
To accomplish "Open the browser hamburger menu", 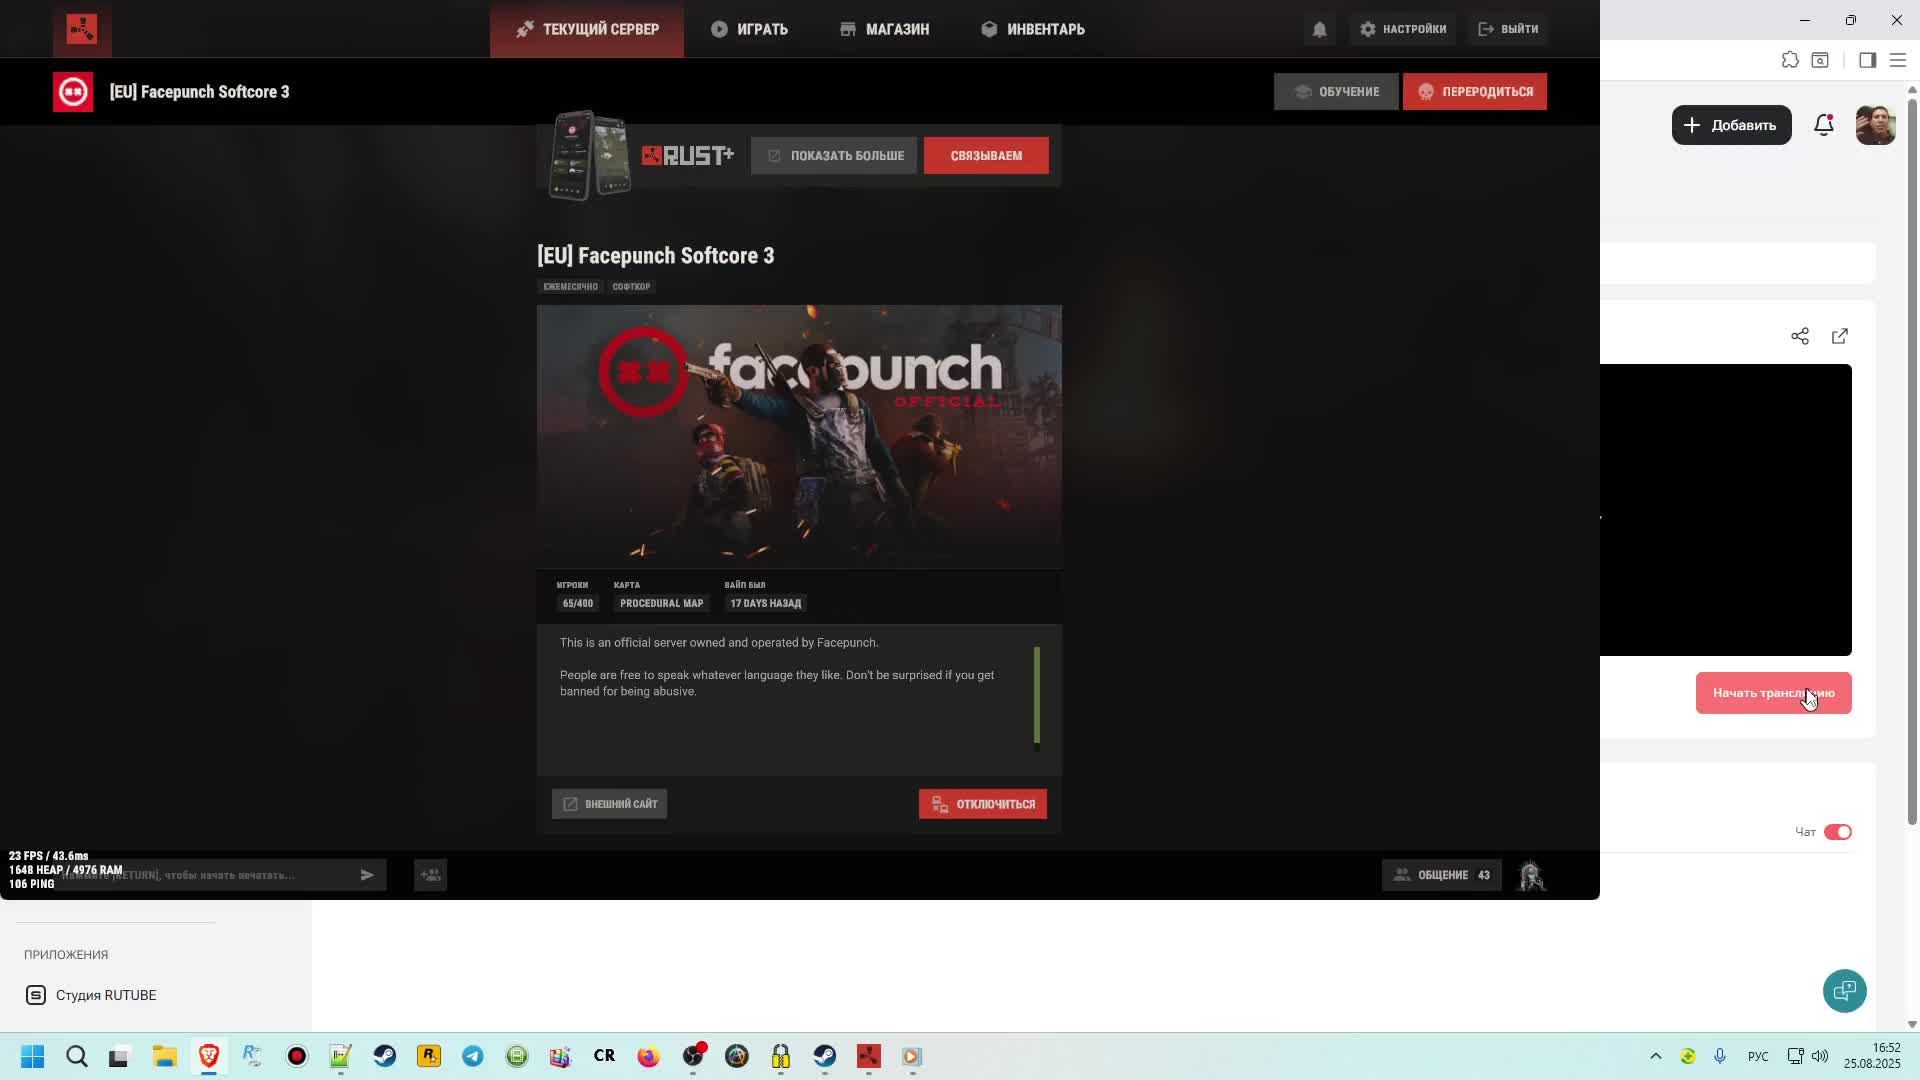I will tap(1897, 60).
